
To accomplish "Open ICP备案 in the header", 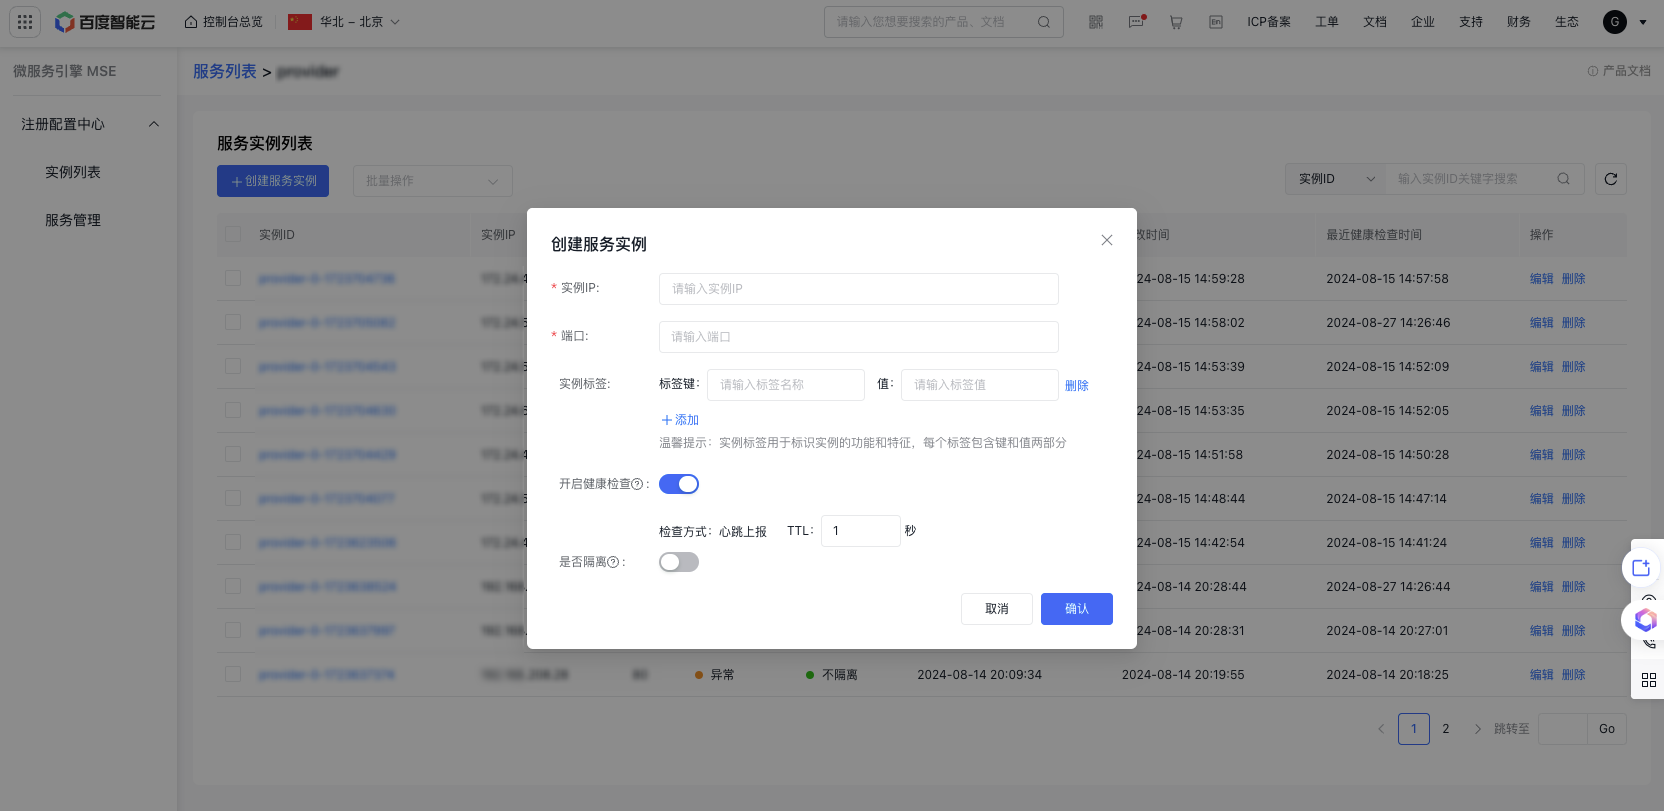I will [x=1269, y=22].
